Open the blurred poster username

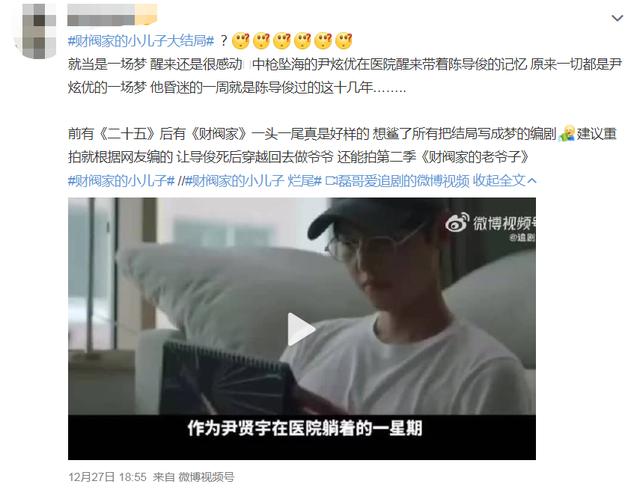point(112,15)
